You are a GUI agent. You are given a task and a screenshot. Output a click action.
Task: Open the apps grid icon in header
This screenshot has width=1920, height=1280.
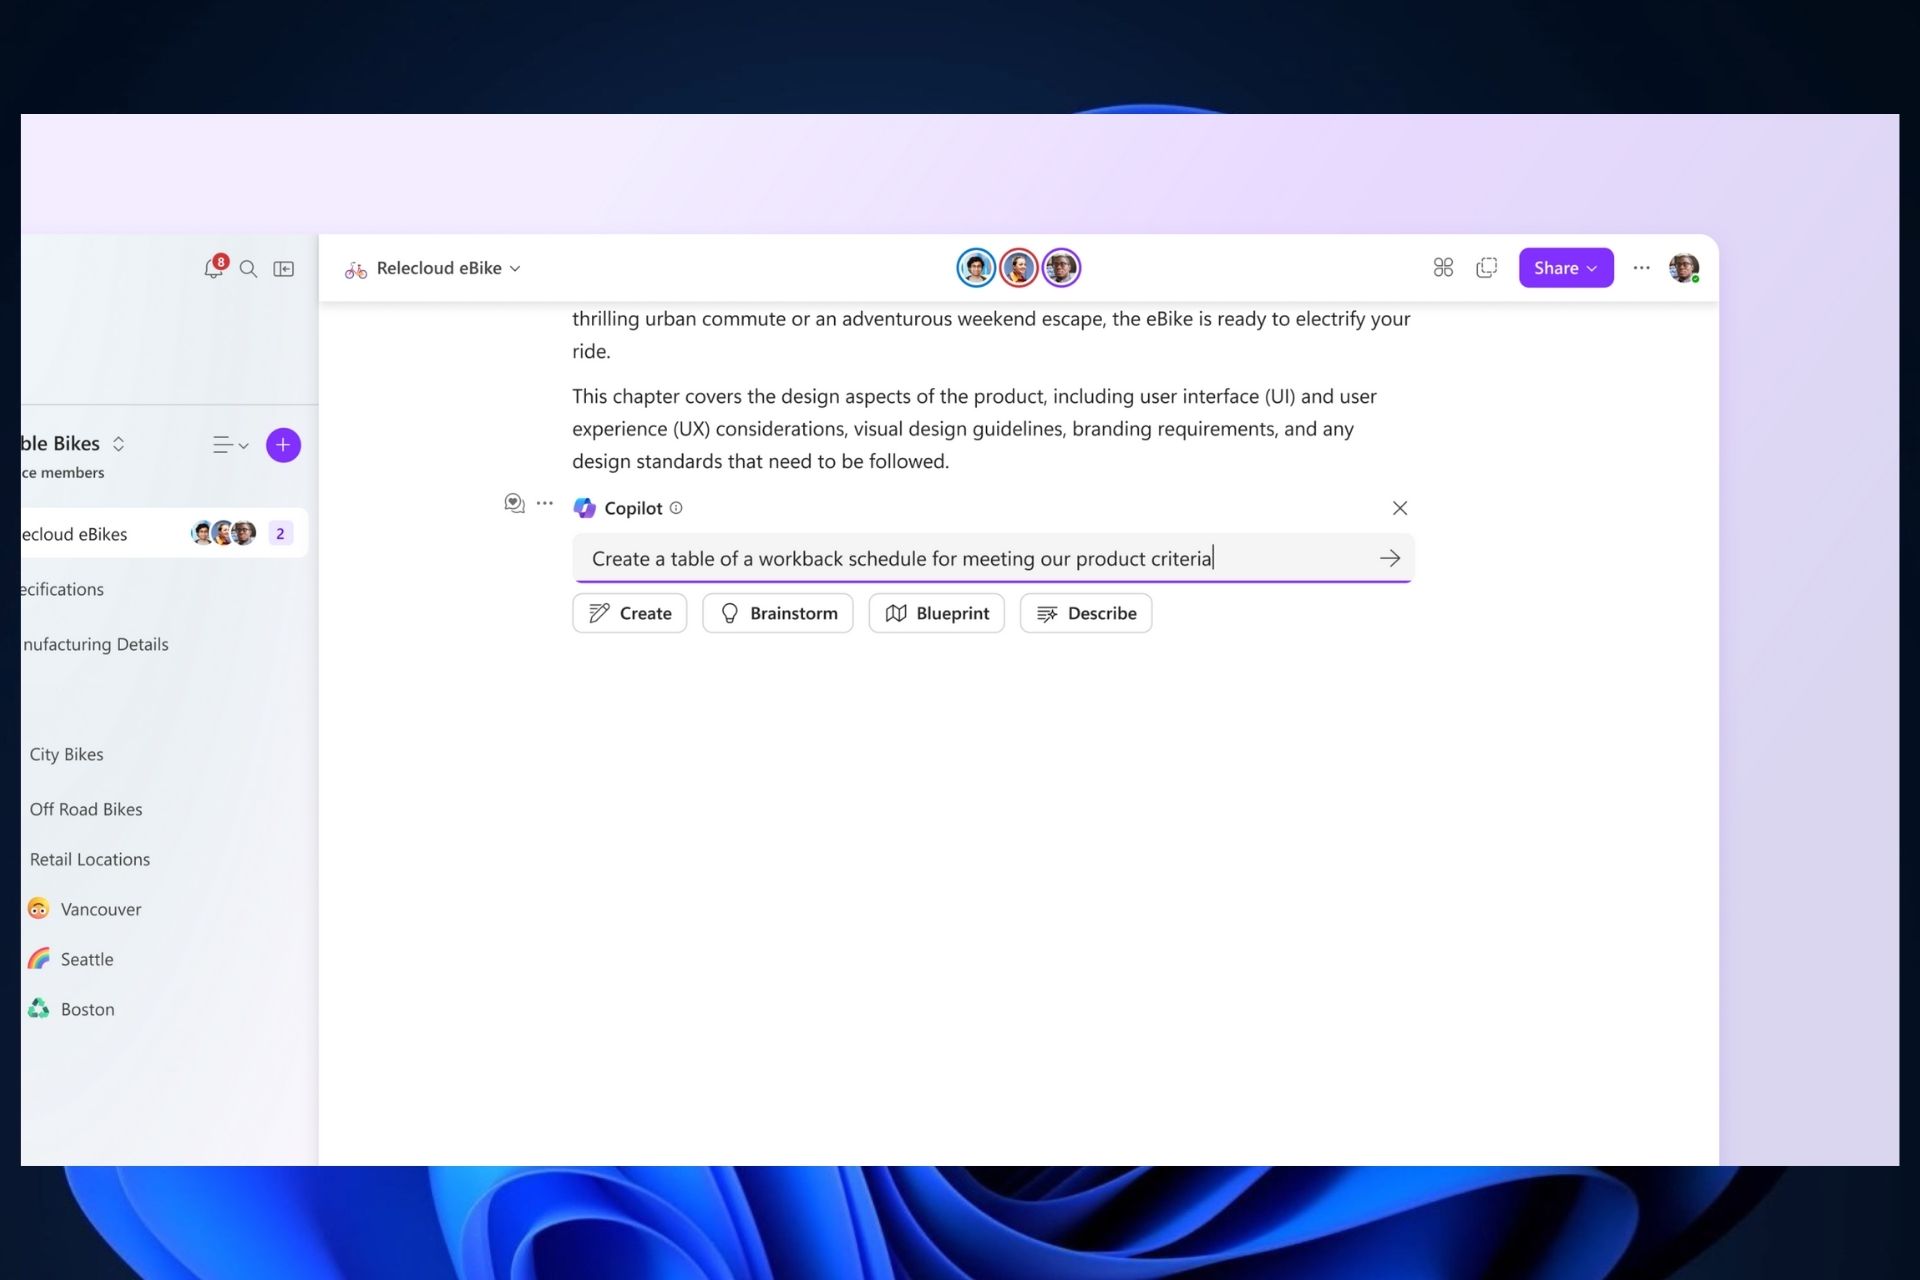(x=1443, y=268)
